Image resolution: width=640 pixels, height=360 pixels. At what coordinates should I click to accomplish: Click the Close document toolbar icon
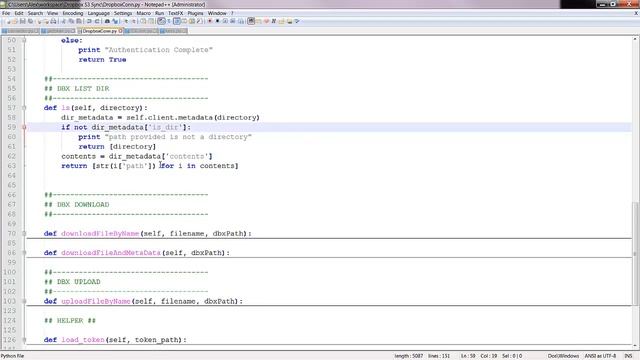point(39,21)
